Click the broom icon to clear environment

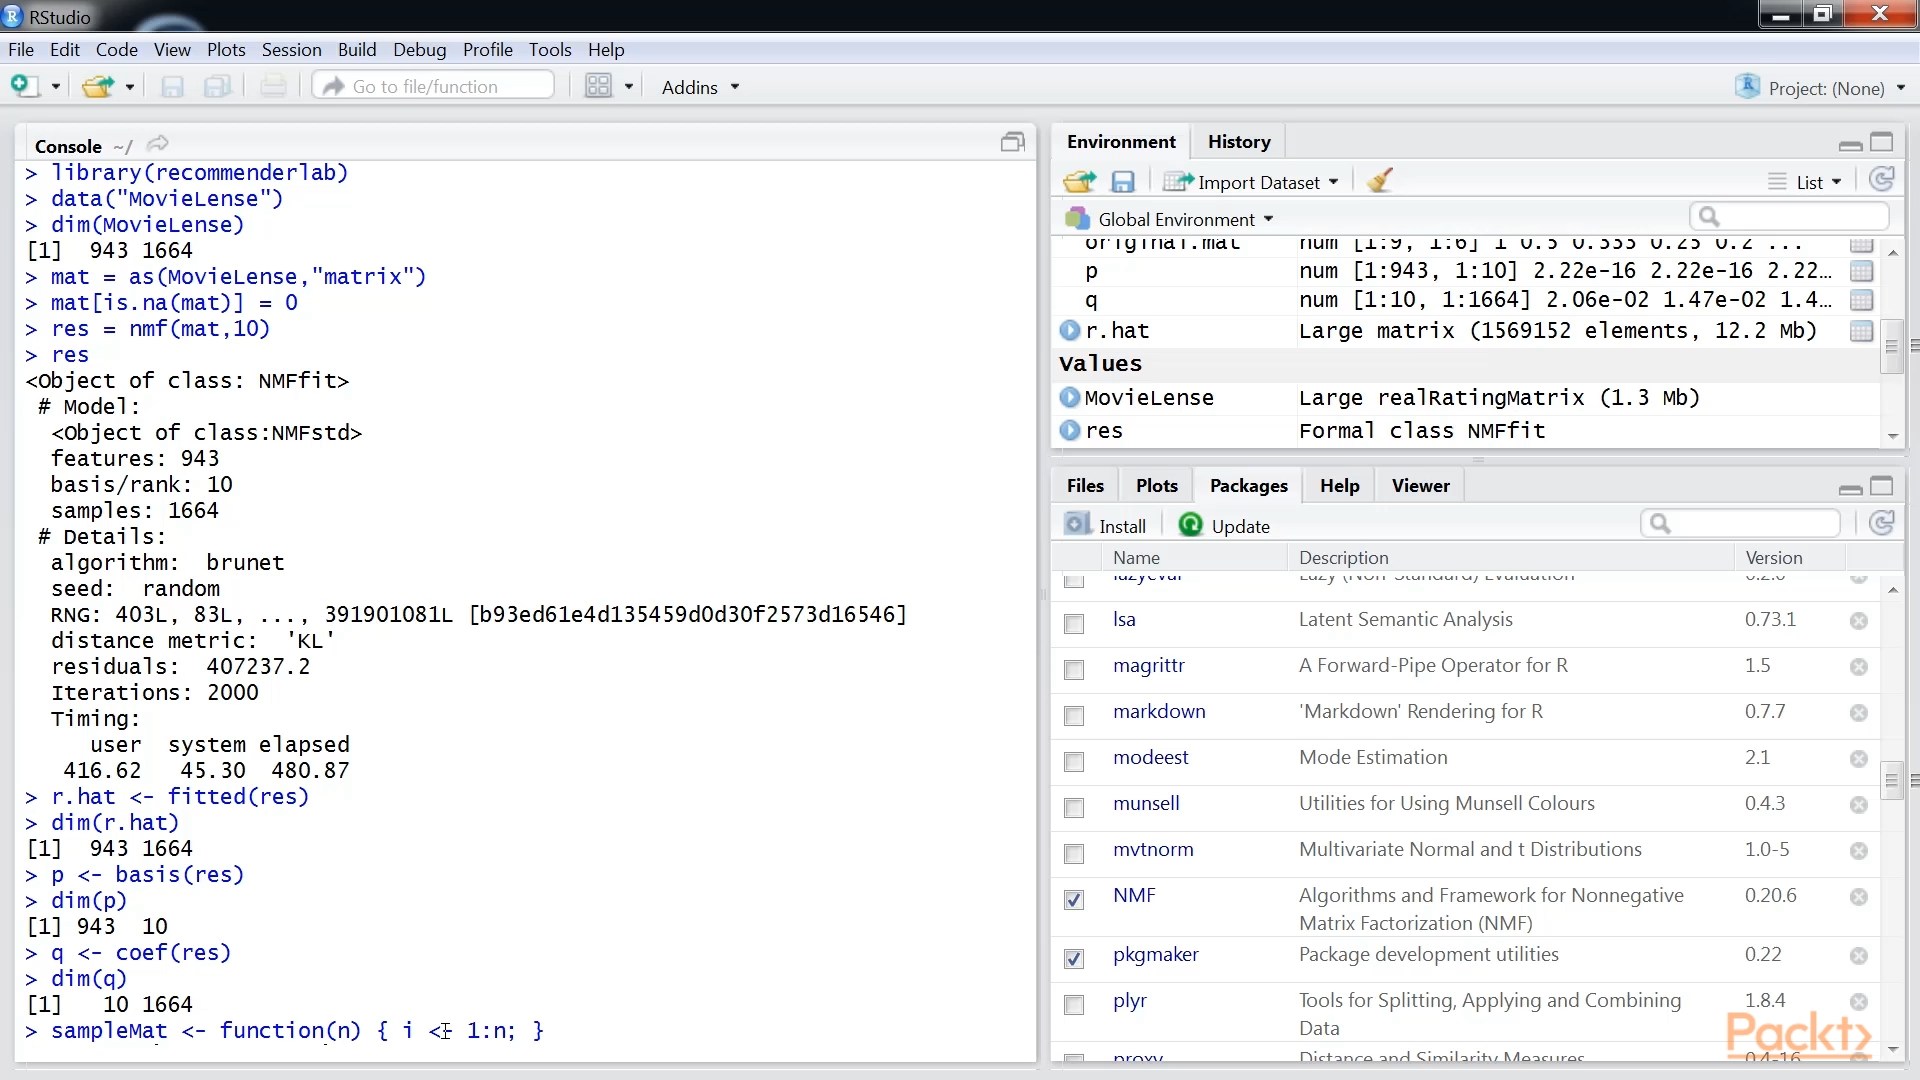coord(1380,181)
